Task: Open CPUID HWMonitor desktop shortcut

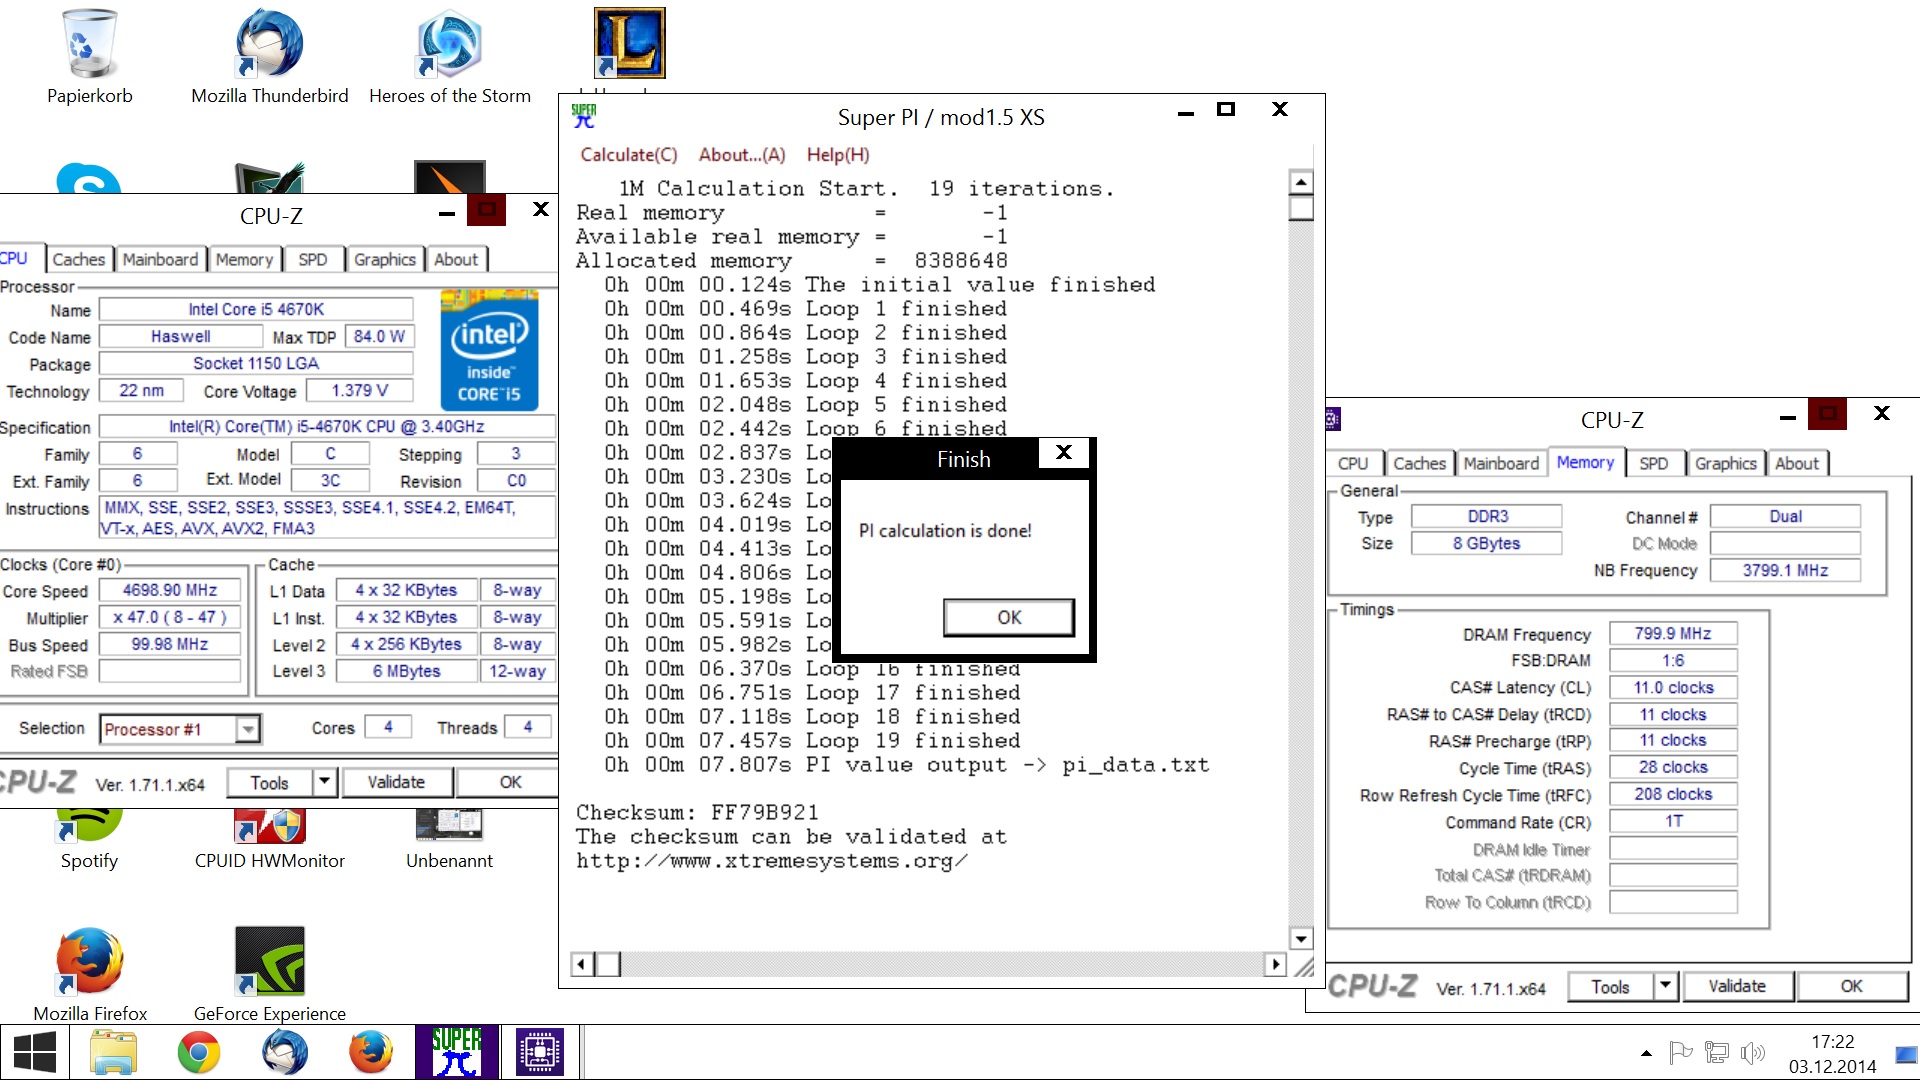Action: tap(269, 840)
